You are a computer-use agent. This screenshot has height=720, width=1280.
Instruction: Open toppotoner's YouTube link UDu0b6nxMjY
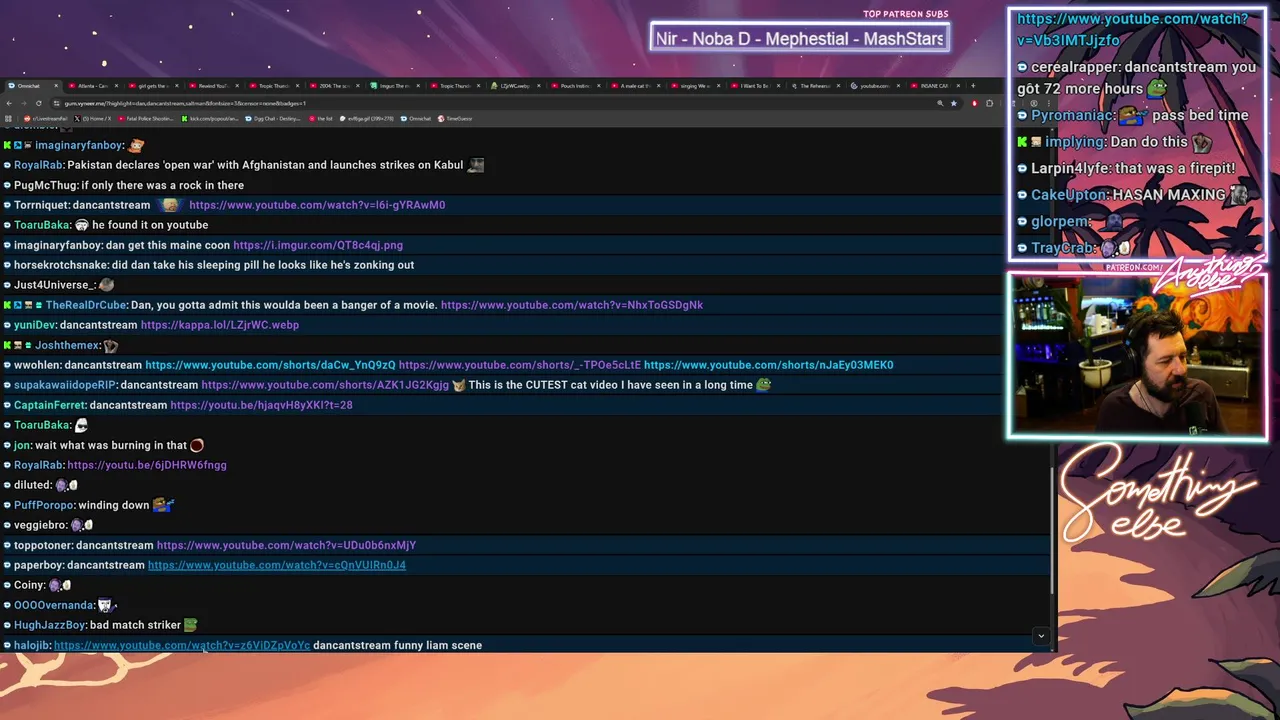(286, 545)
